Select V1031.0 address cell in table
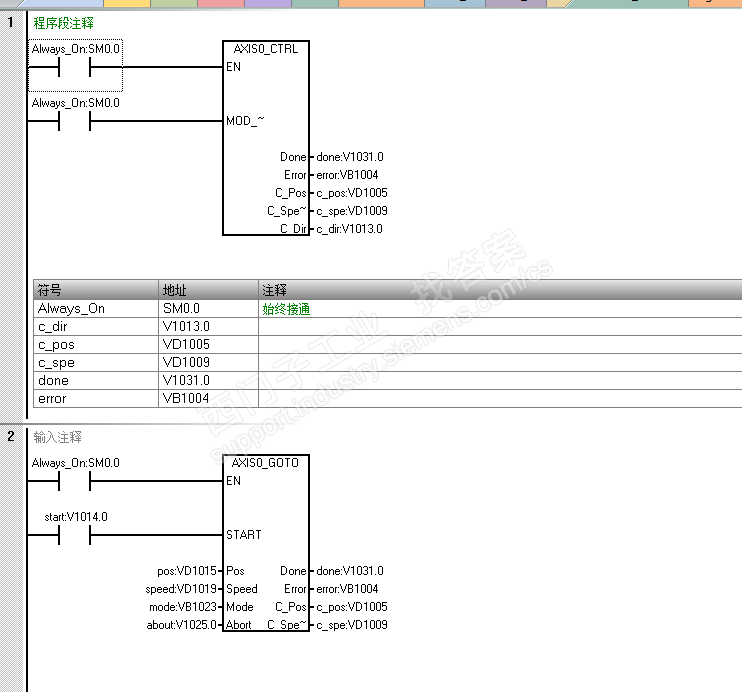 [x=208, y=381]
